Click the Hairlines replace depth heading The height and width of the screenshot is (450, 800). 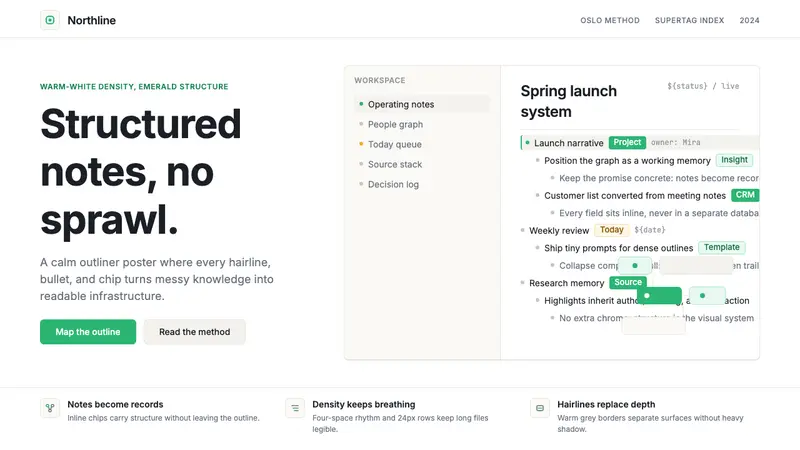click(x=606, y=404)
